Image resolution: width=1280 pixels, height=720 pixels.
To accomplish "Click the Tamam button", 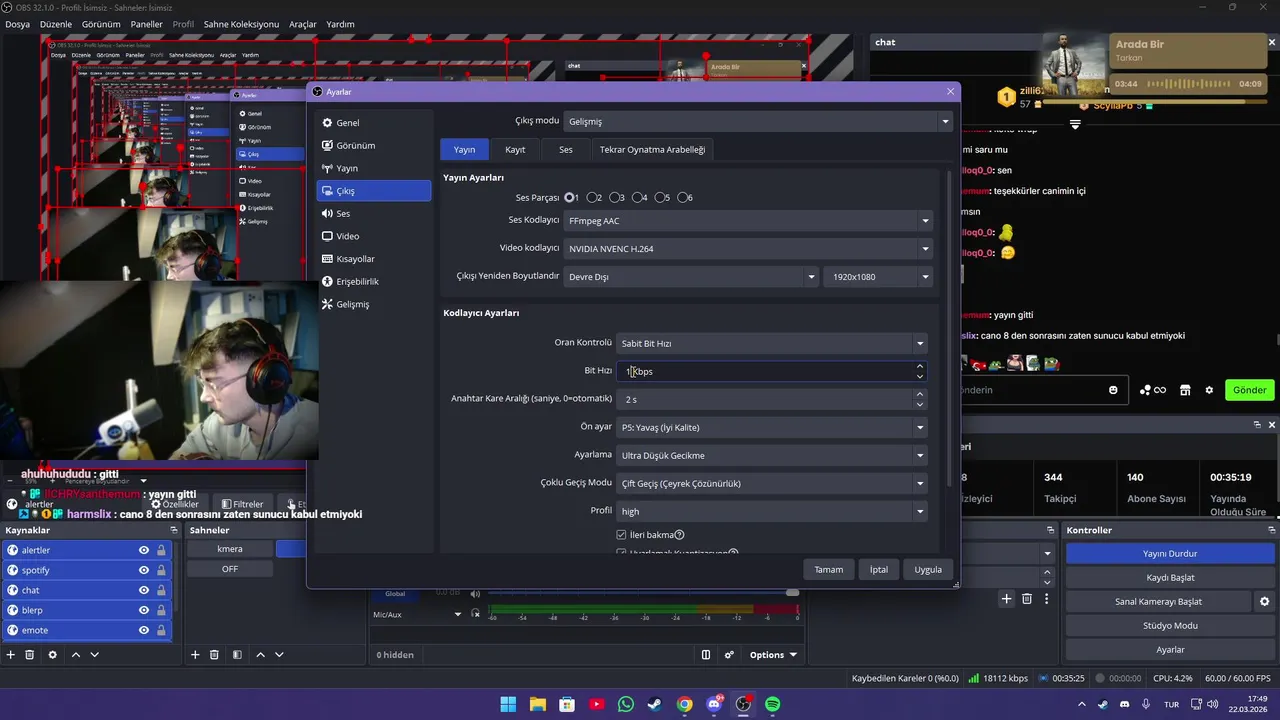I will (x=828, y=569).
